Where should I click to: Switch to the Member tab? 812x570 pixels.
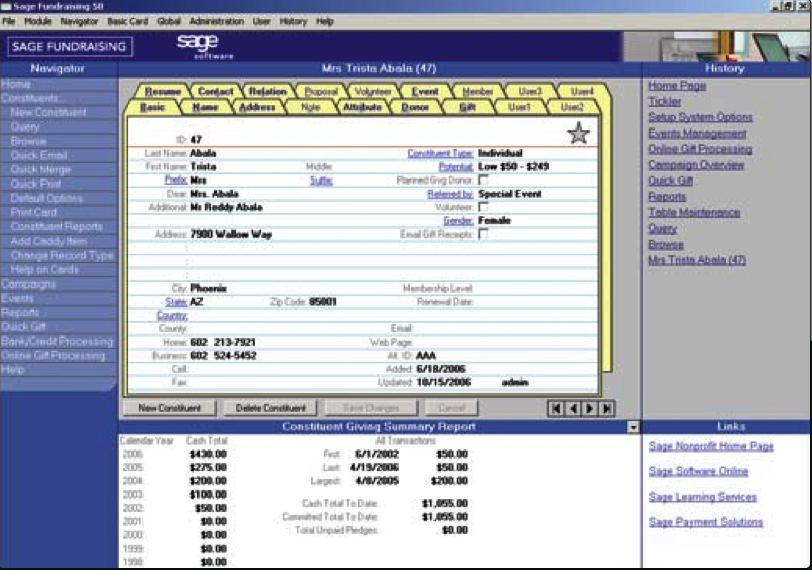pos(477,92)
